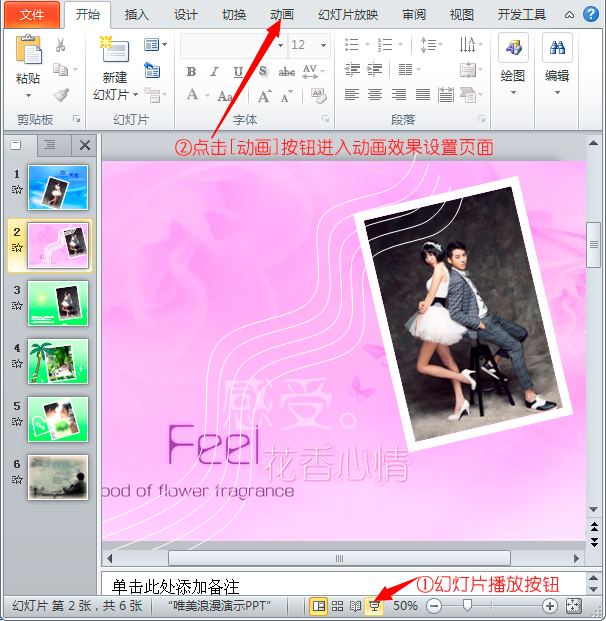
Task: Click decrease indent level icon
Action: (x=352, y=69)
